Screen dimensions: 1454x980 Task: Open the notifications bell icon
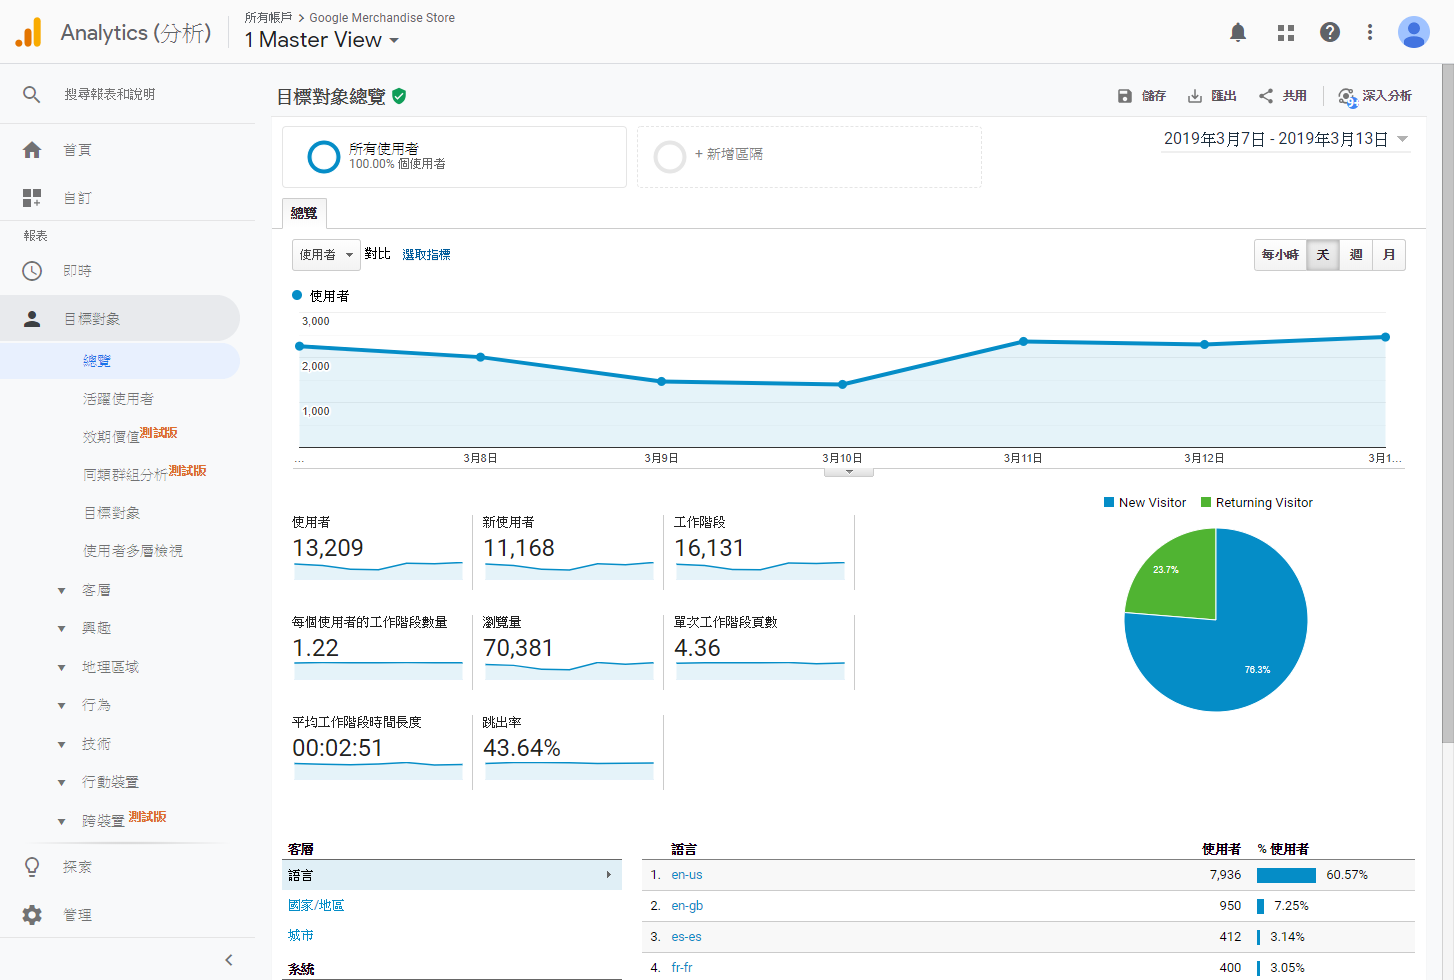click(x=1237, y=33)
